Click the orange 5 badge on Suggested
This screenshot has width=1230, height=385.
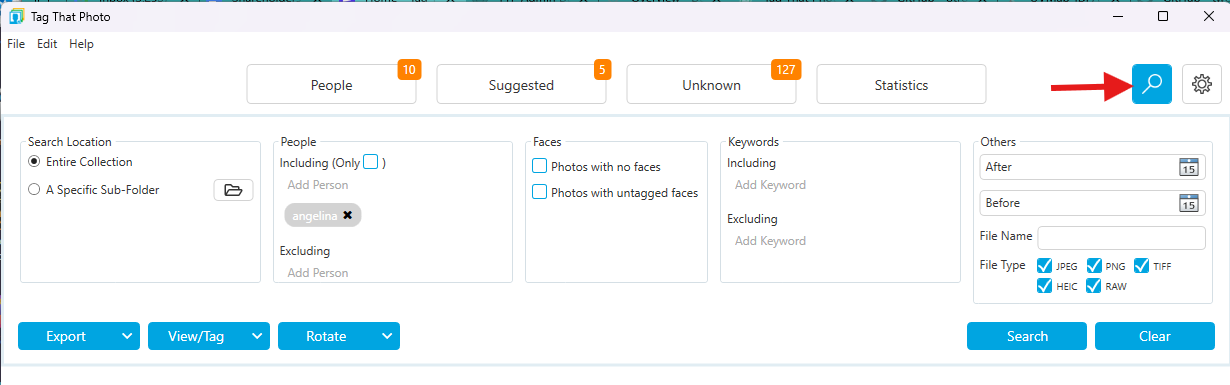[601, 70]
